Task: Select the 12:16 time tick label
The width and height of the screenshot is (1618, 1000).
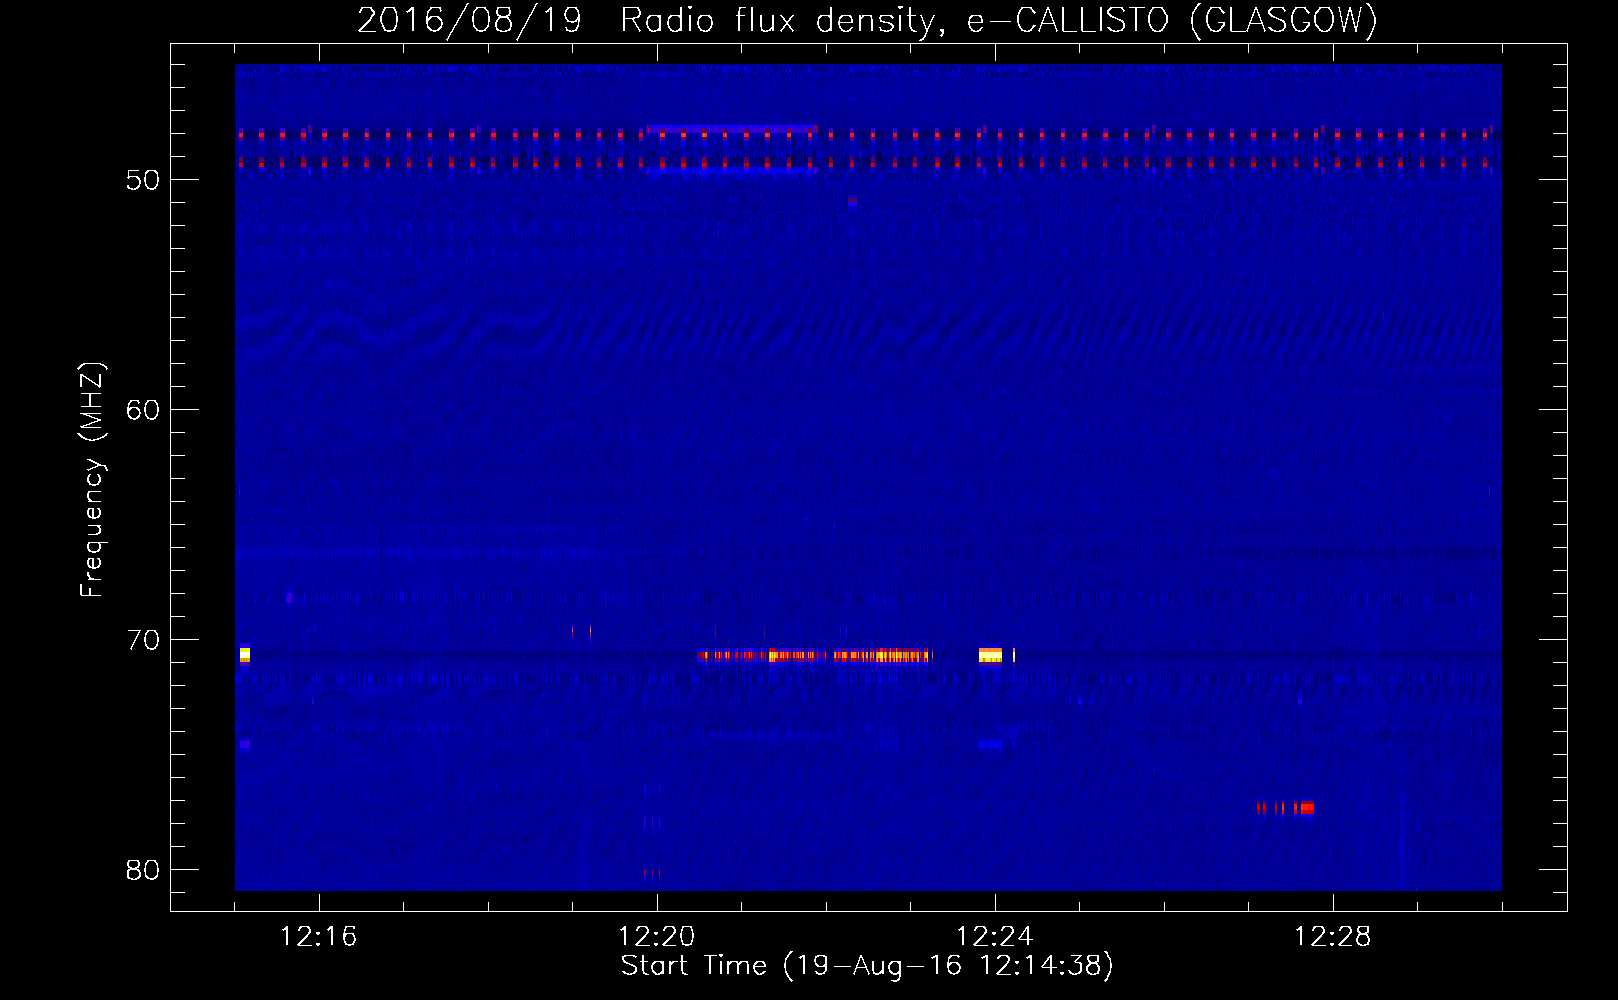Action: tap(319, 937)
